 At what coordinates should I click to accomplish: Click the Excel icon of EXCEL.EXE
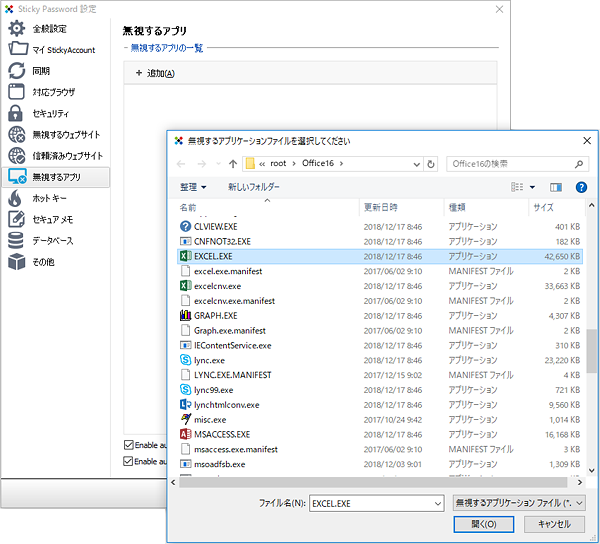[185, 256]
